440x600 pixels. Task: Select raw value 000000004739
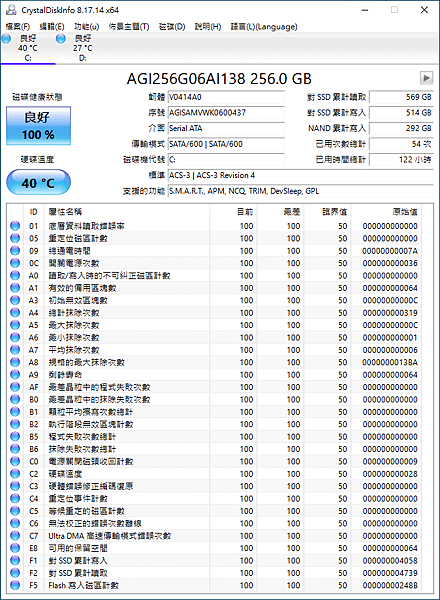tap(390, 573)
